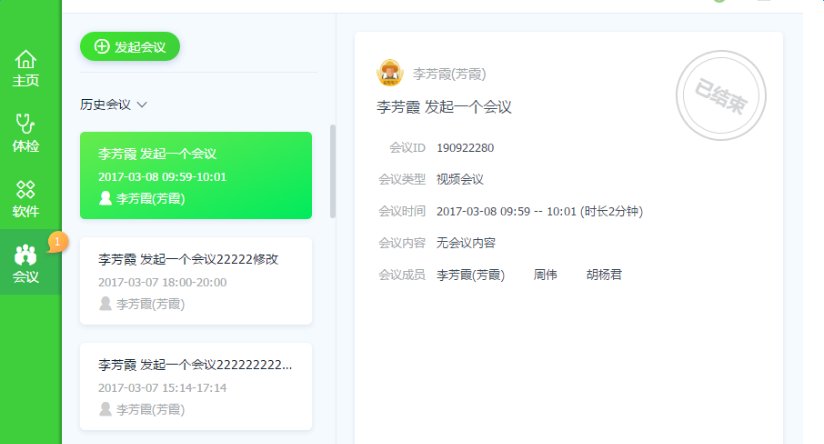Click member 李芳霞(芳霞) in 会议成员 row
The width and height of the screenshot is (824, 444).
[470, 275]
